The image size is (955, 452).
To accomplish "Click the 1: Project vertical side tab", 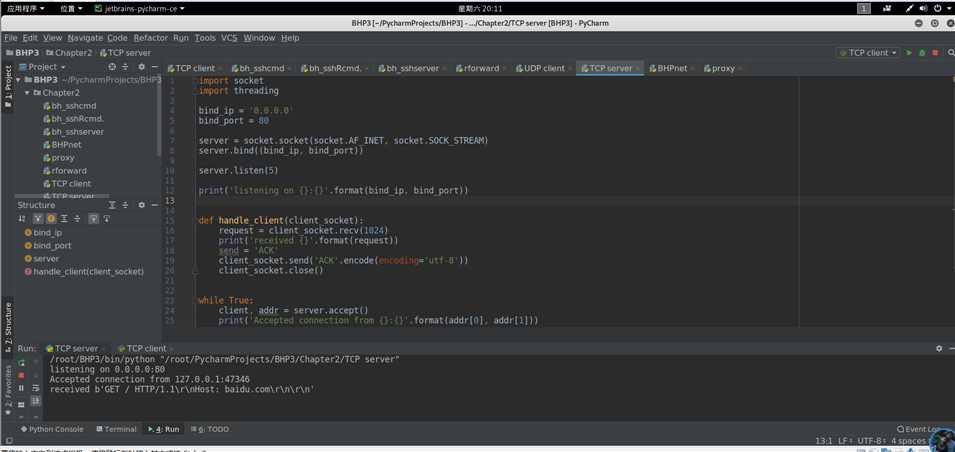I will 8,87.
